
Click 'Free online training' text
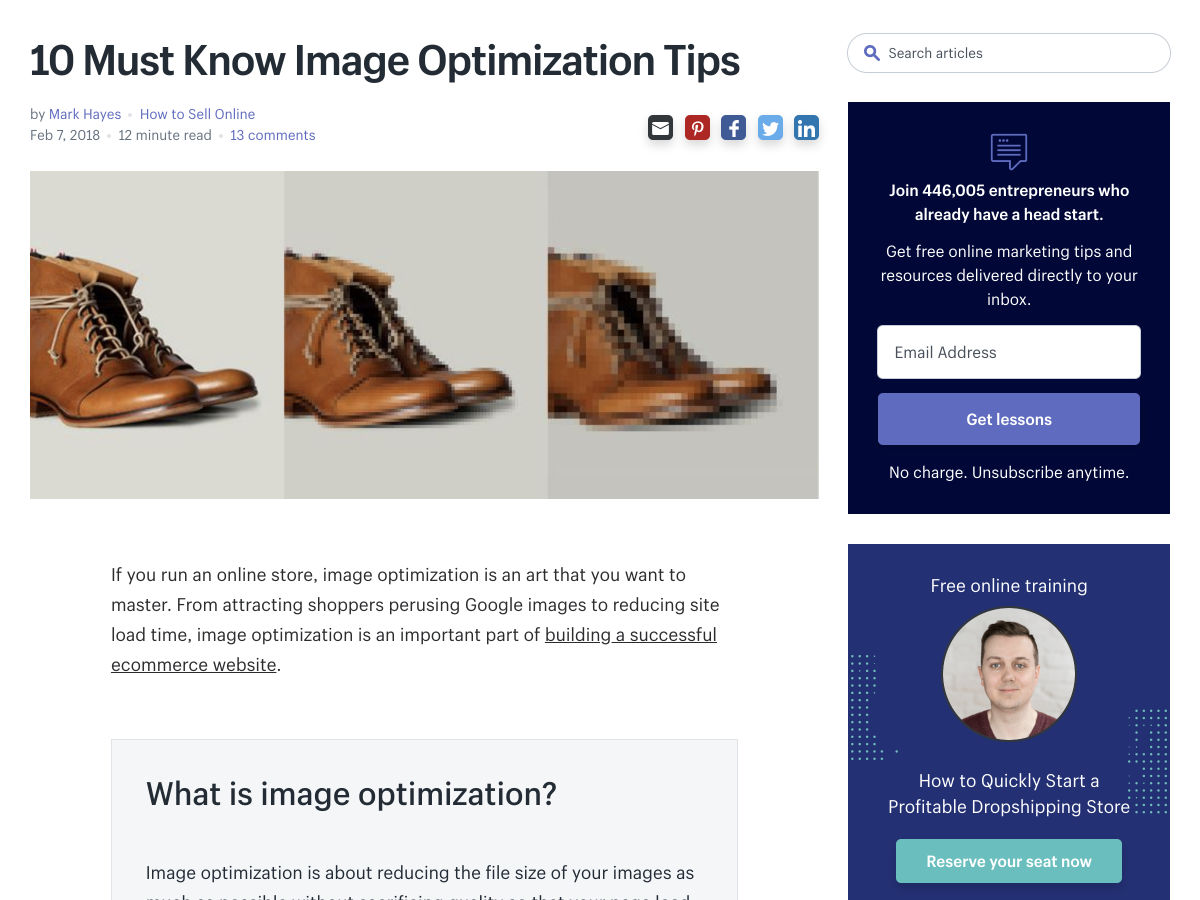tap(1009, 586)
